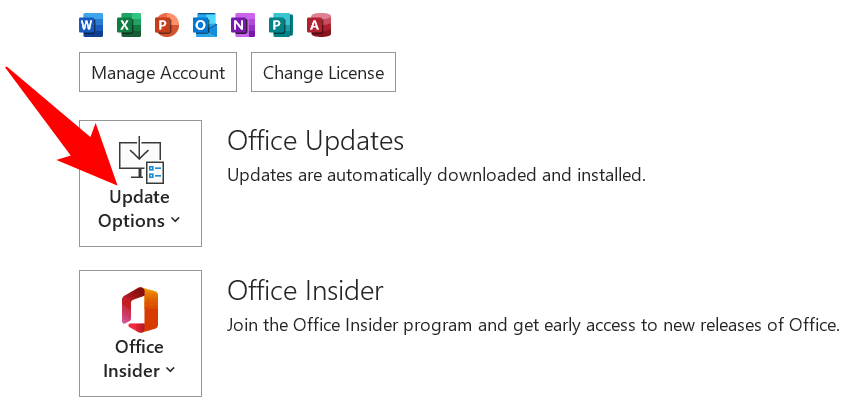Image resolution: width=844 pixels, height=405 pixels.
Task: Expand the Update Options dropdown chevron
Action: [x=176, y=221]
